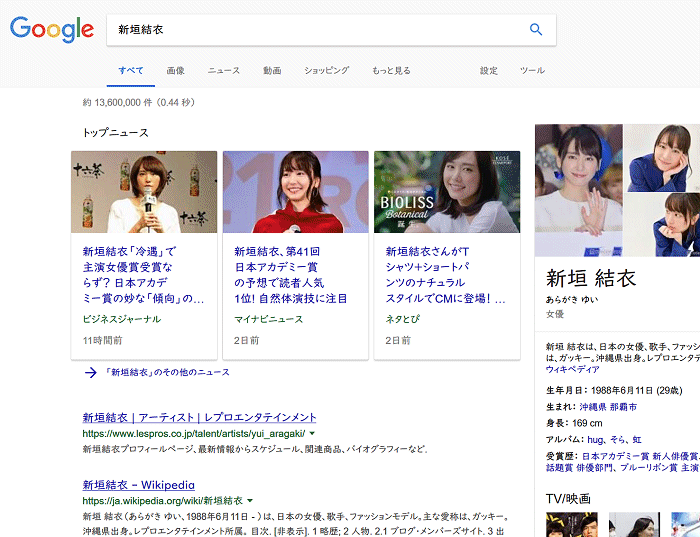Open the 虹 album link
The width and height of the screenshot is (700, 537).
(637, 440)
